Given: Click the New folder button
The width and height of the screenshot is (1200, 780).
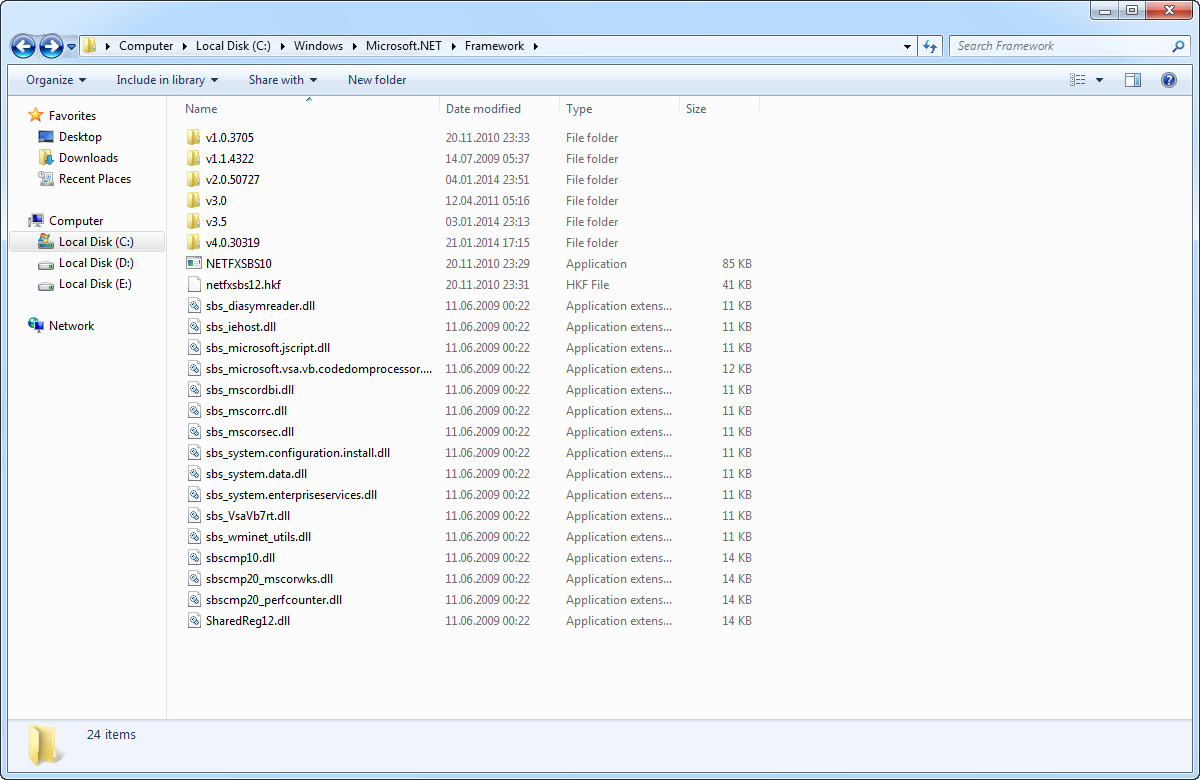Looking at the screenshot, I should [377, 80].
